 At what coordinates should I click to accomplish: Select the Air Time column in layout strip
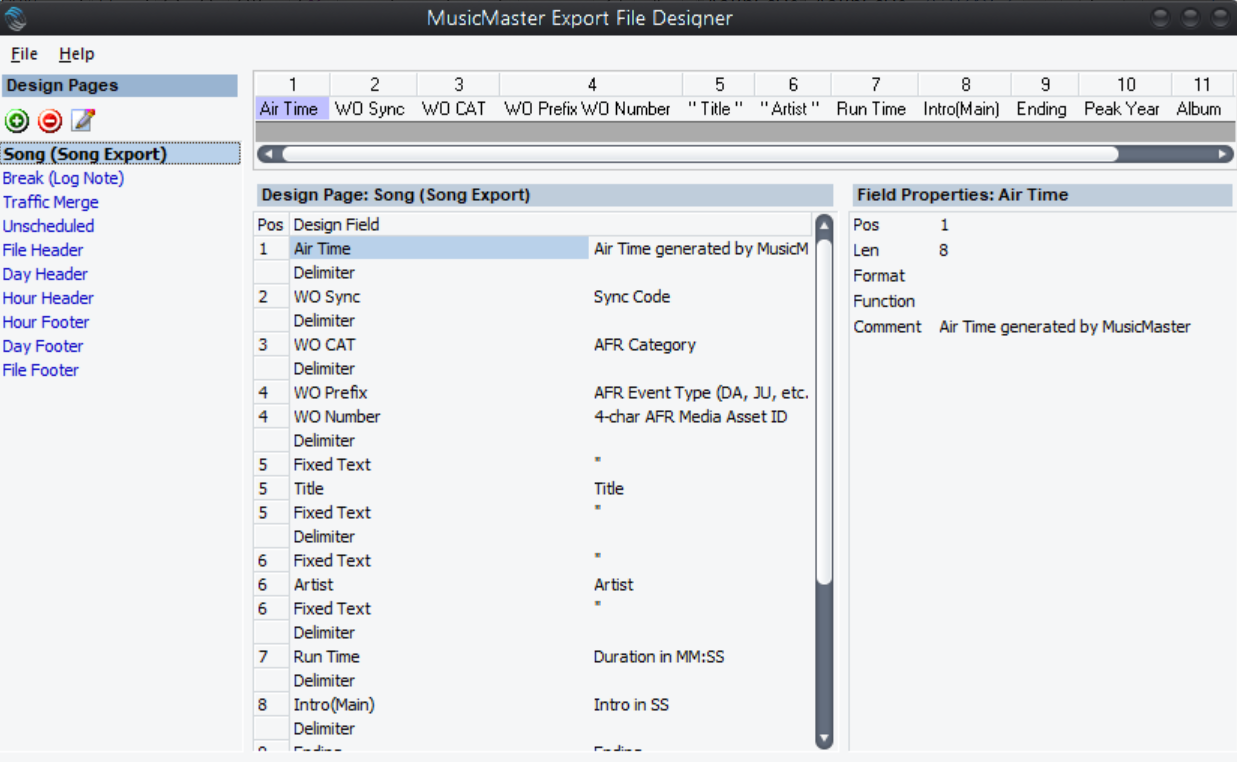click(x=292, y=109)
